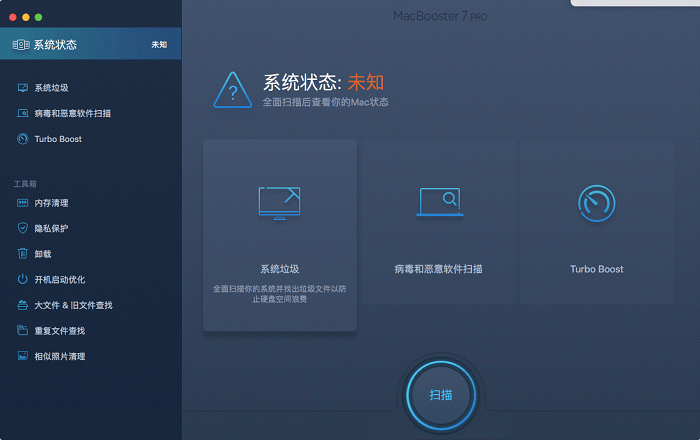Click the question mark warning triangle icon
This screenshot has height=440, width=700.
pyautogui.click(x=233, y=90)
